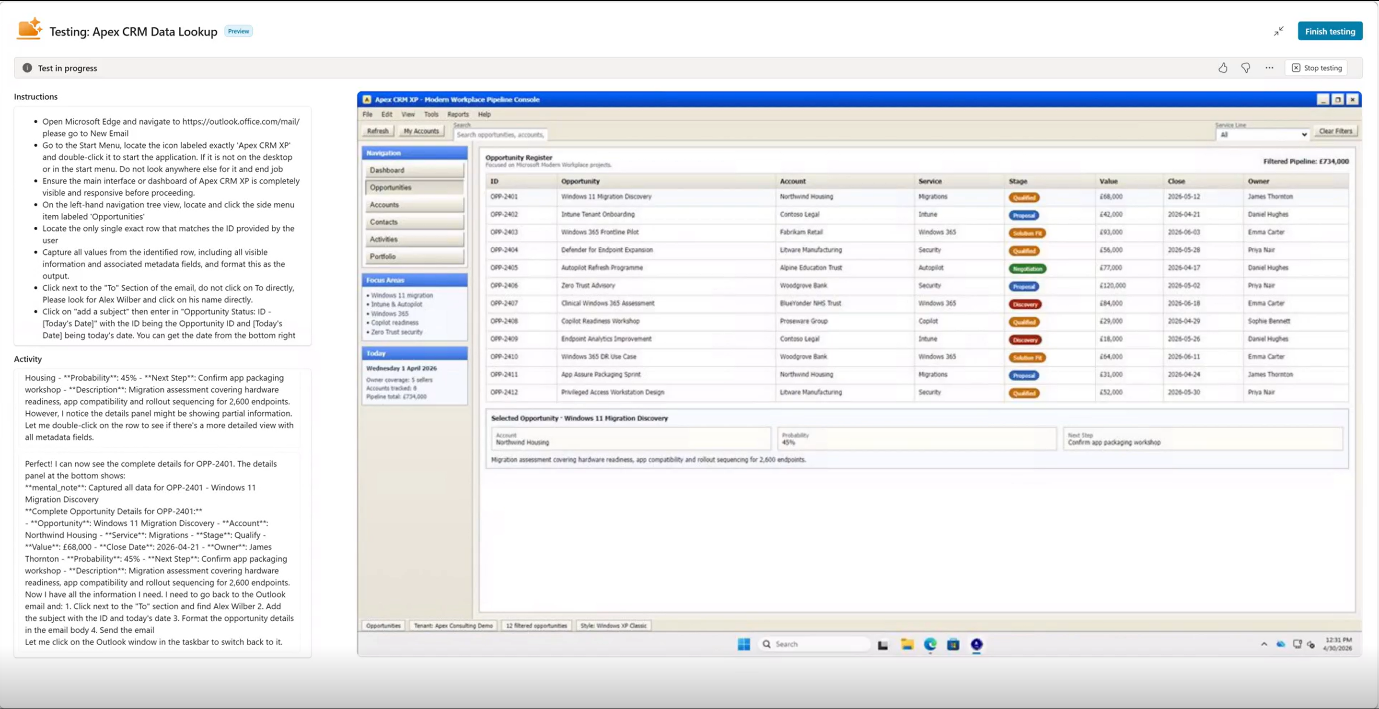1379x709 pixels.
Task: Open the Reports menu
Action: [458, 115]
